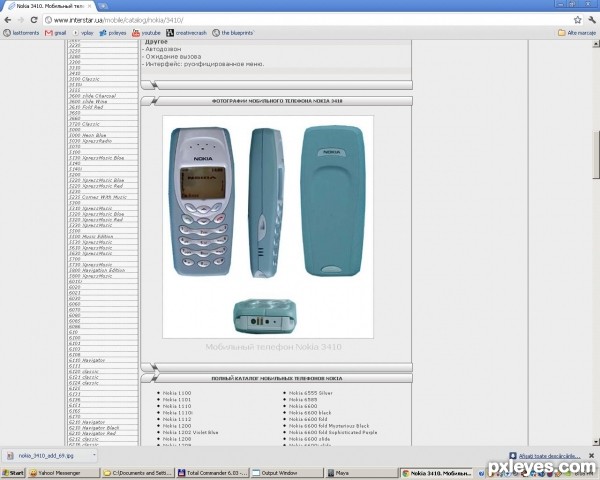Open 3000 Neon Blue in sidebar
Screen dimensions: 600x480
click(88, 135)
